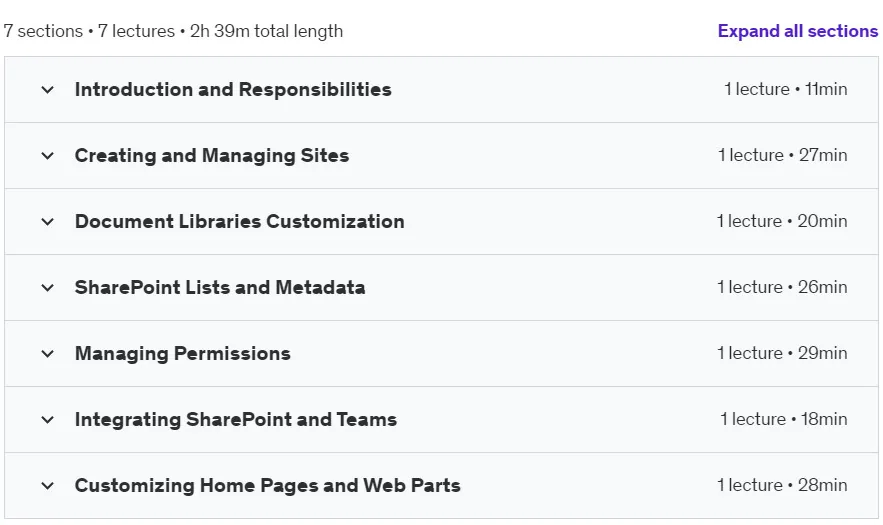Click the 1 lecture 18min label
Screen dimensions: 883x525
tap(783, 419)
